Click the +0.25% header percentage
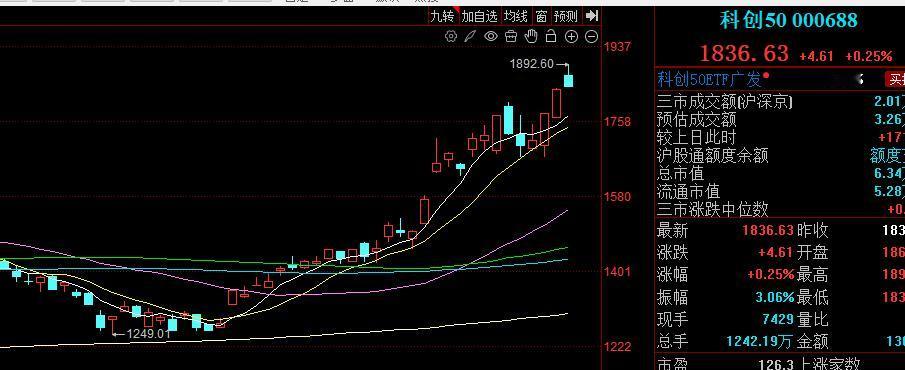The height and width of the screenshot is (370, 905). pyautogui.click(x=869, y=56)
